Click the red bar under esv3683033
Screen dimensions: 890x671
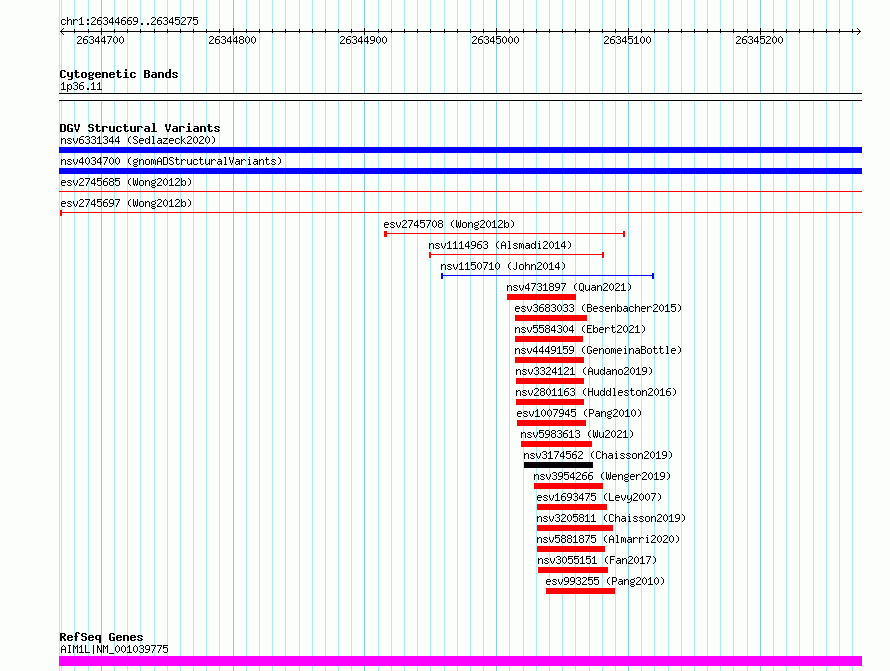[551, 318]
